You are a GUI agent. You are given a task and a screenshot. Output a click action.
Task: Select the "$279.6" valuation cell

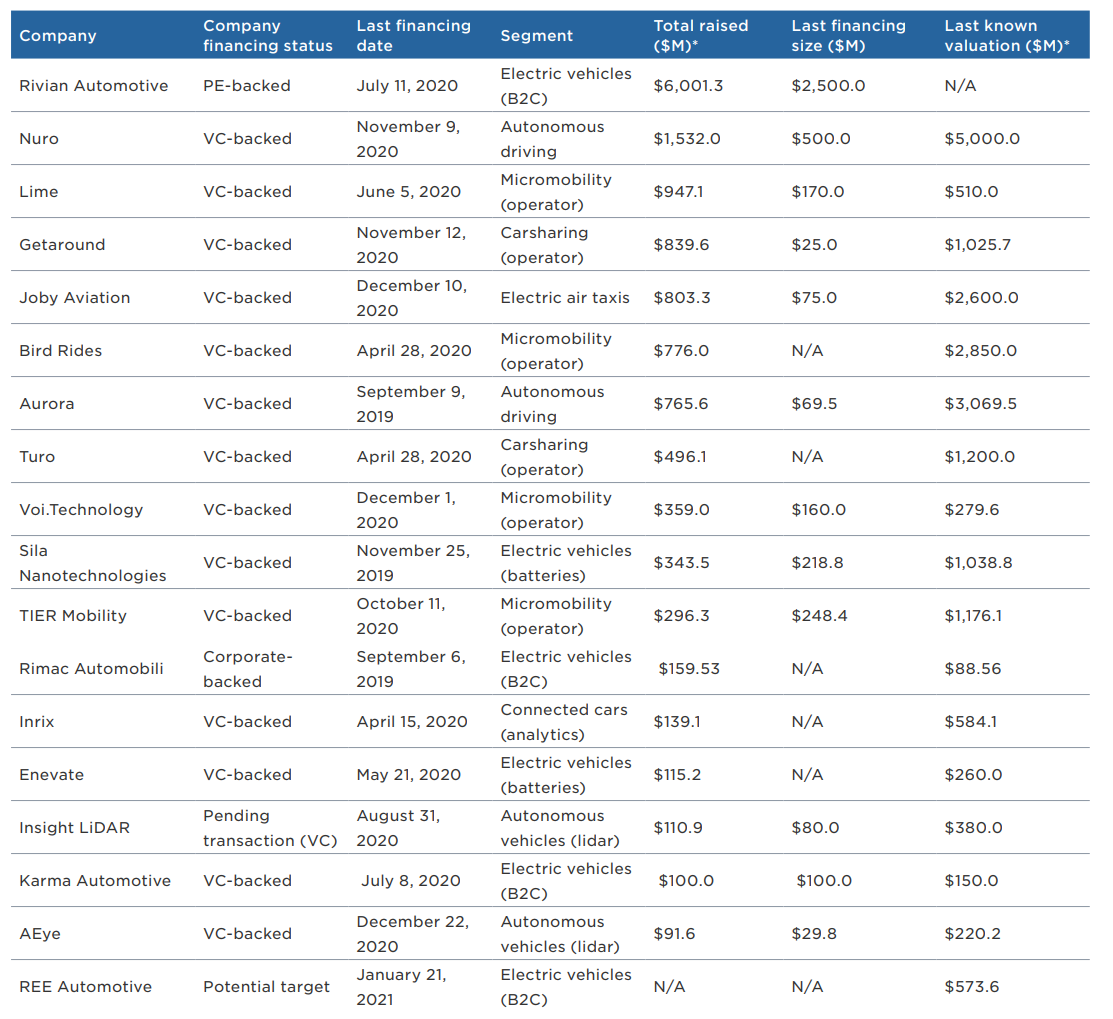(971, 510)
